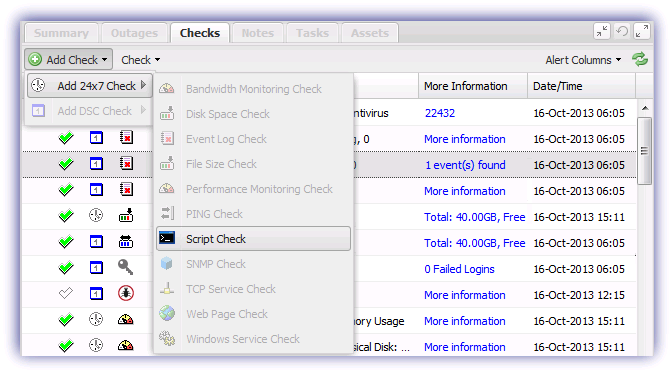
Task: Click the undo arrow icon beside tabs
Action: click(x=622, y=31)
